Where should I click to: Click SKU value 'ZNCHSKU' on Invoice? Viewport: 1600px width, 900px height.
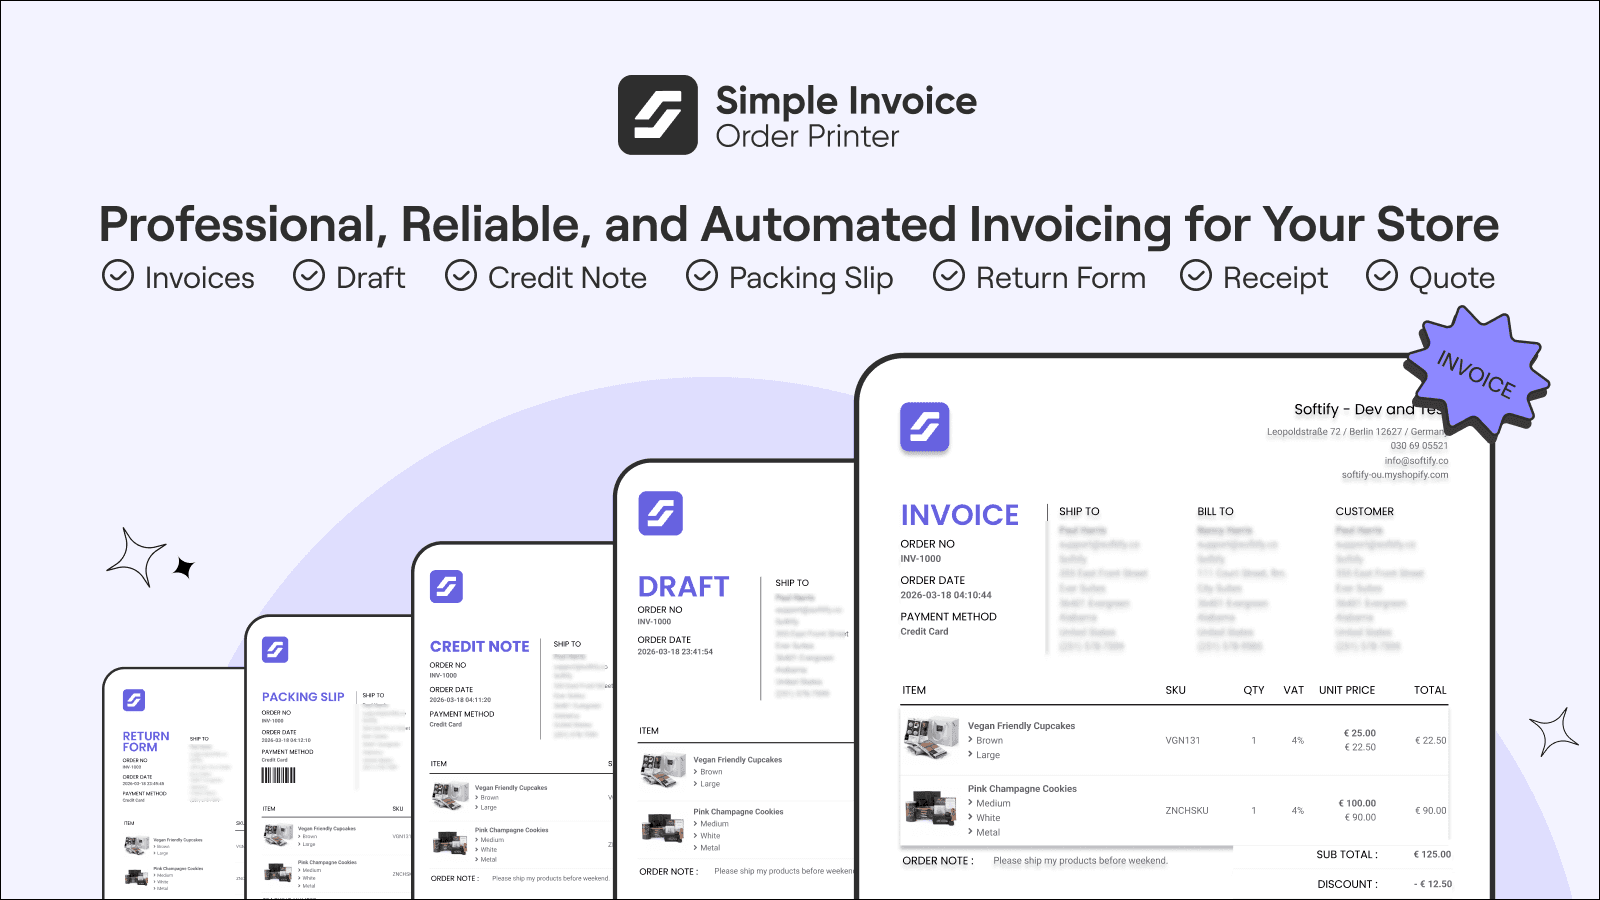point(1186,811)
